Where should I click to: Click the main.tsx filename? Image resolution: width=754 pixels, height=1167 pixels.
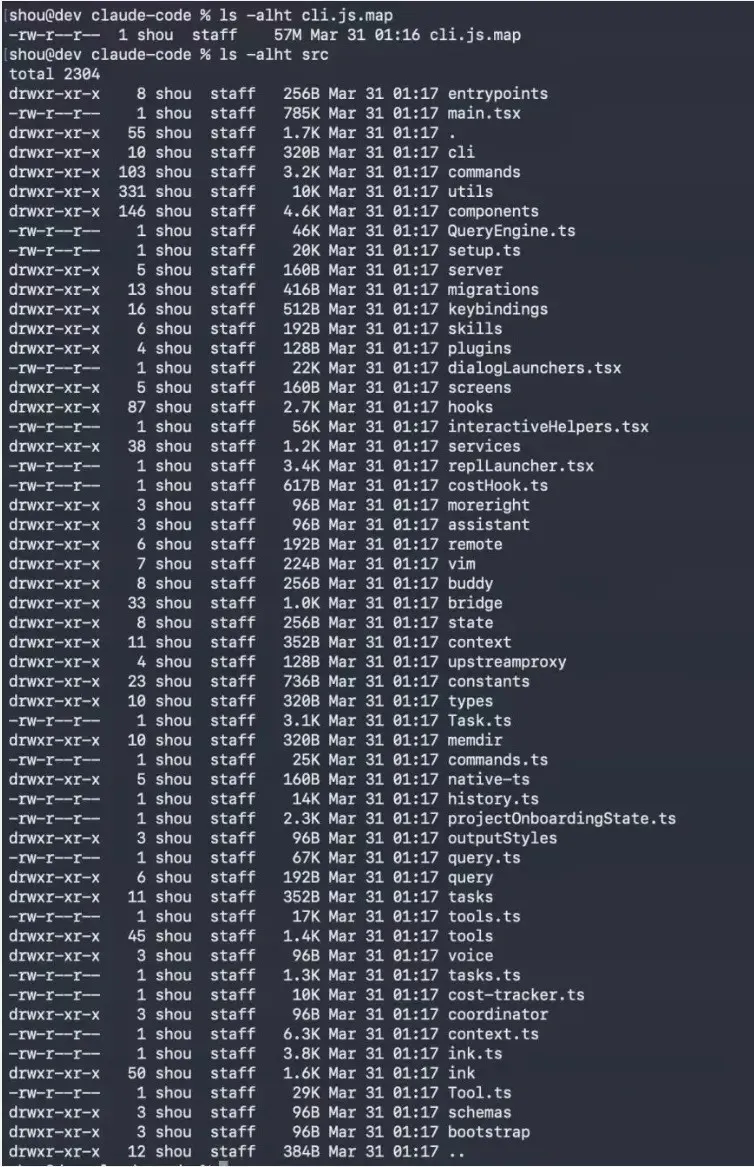484,113
